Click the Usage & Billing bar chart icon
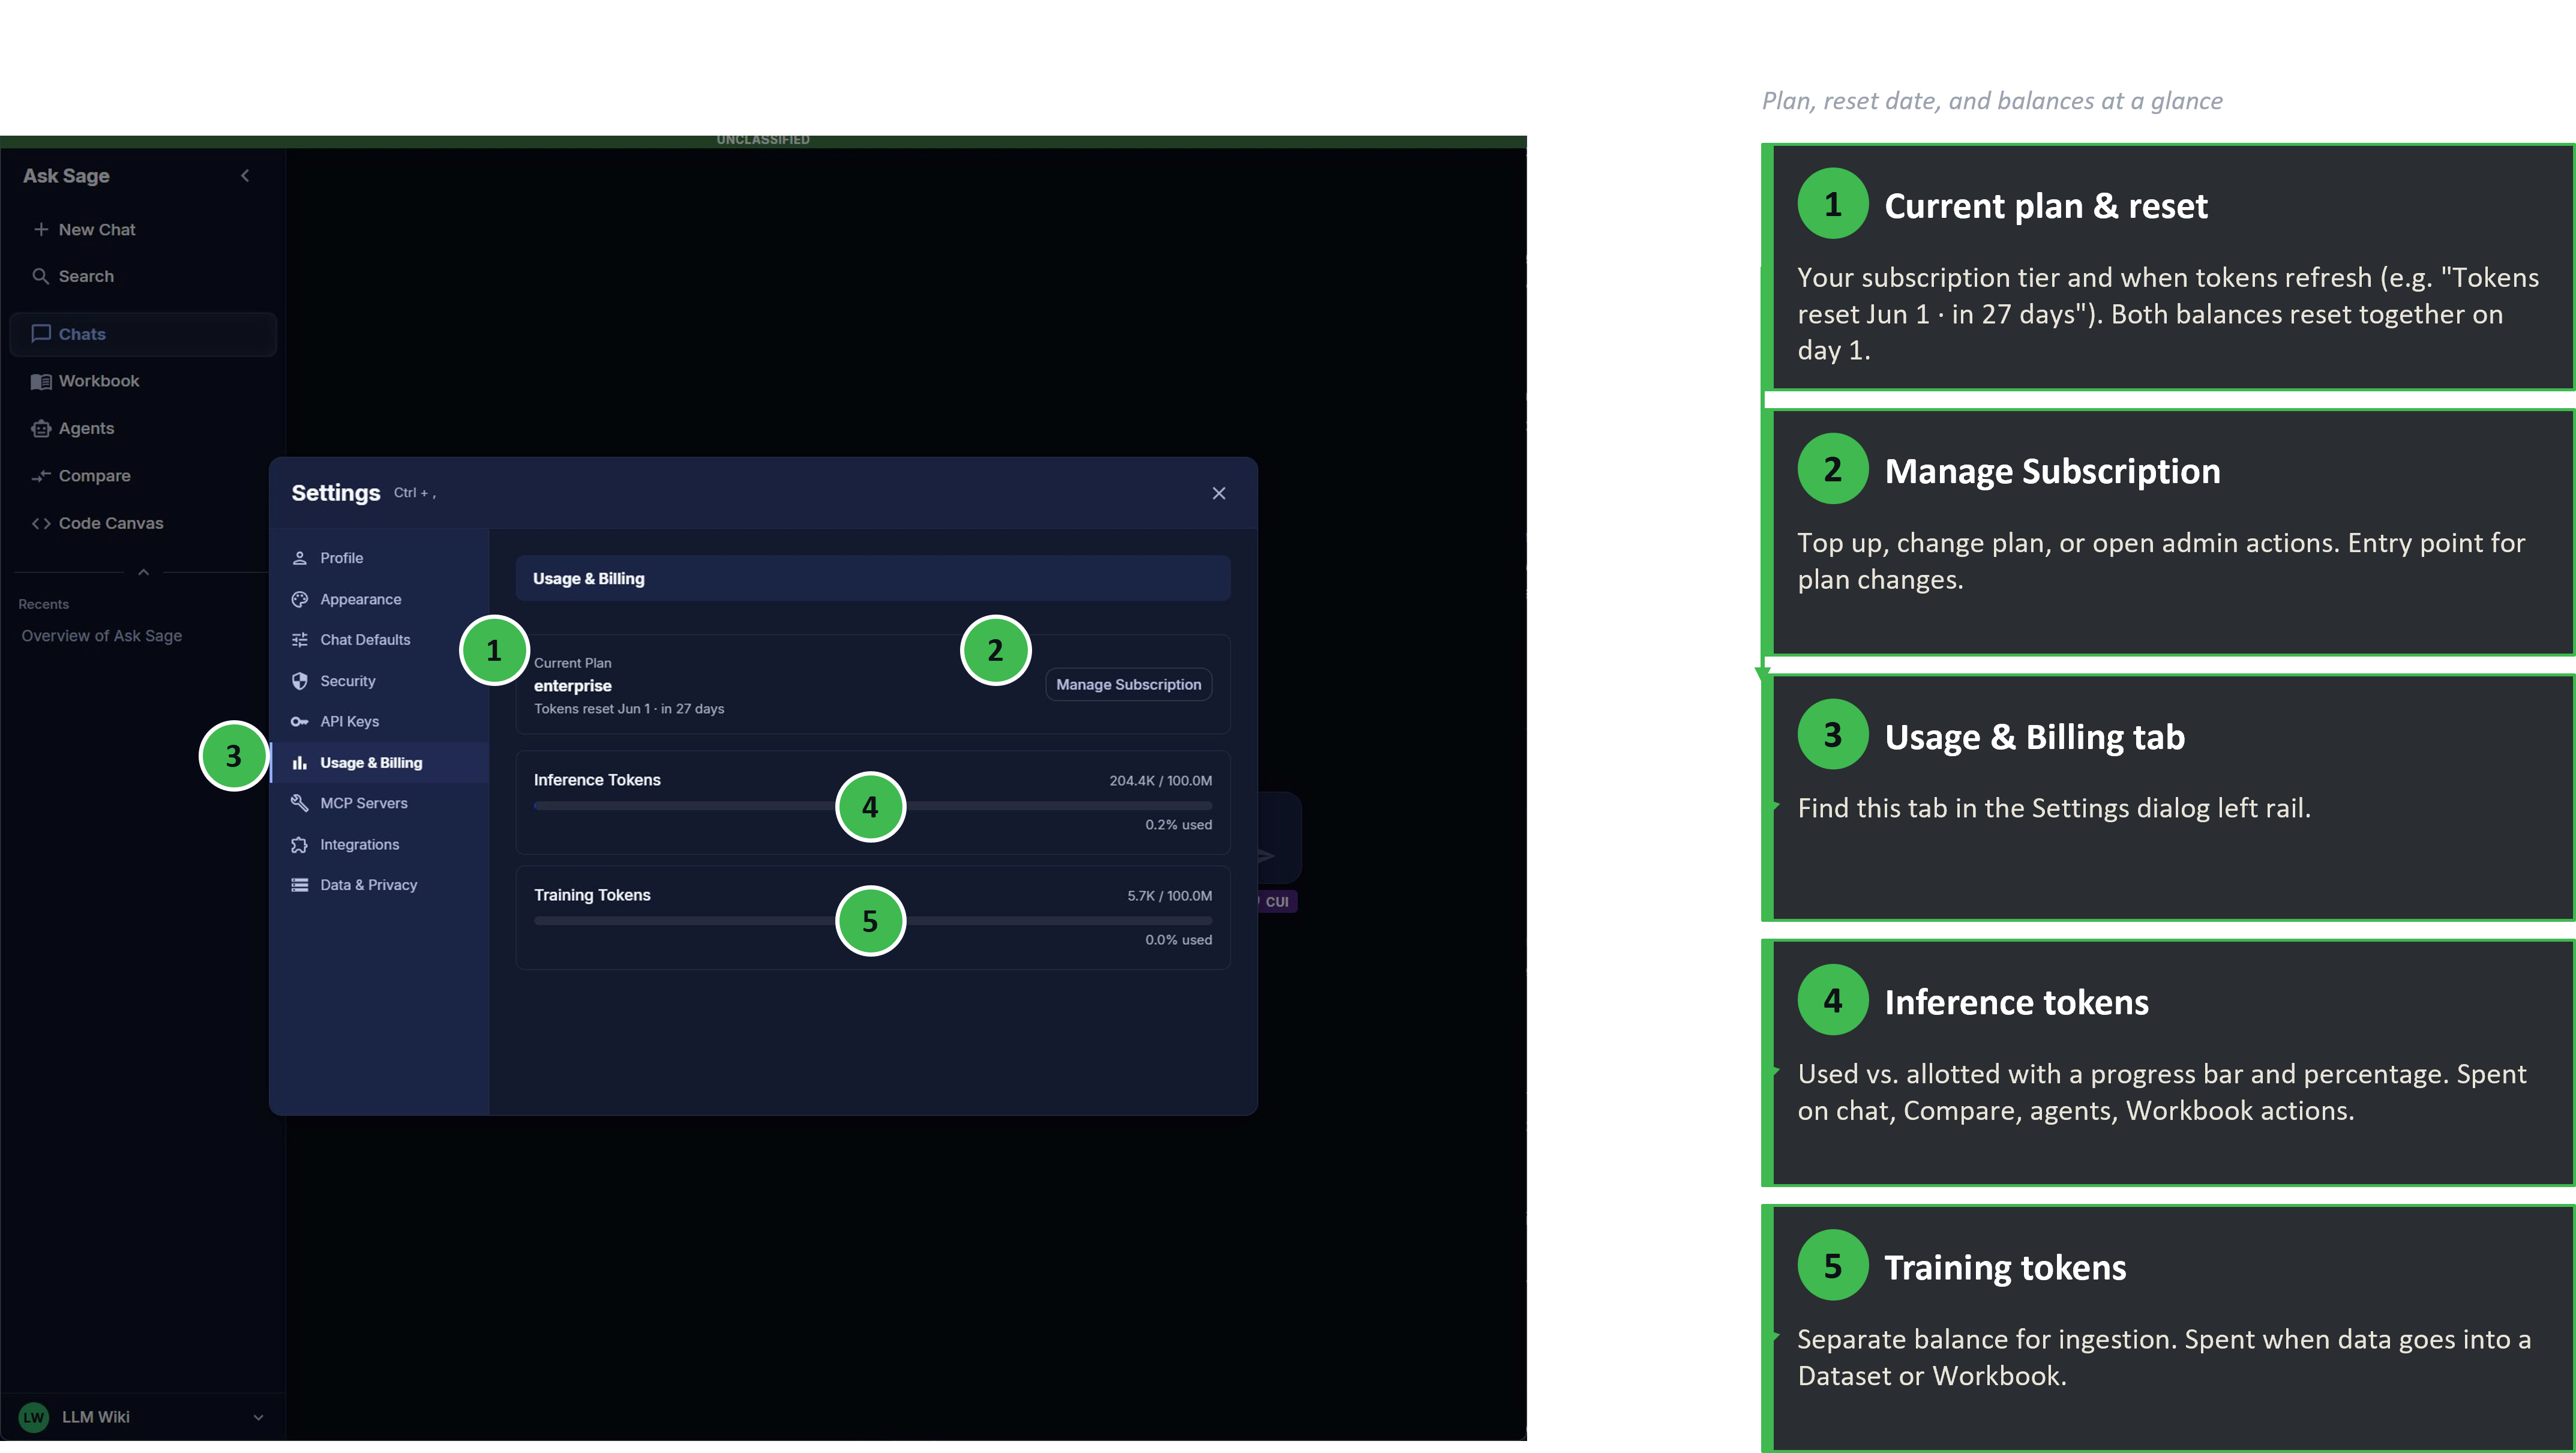 (299, 763)
